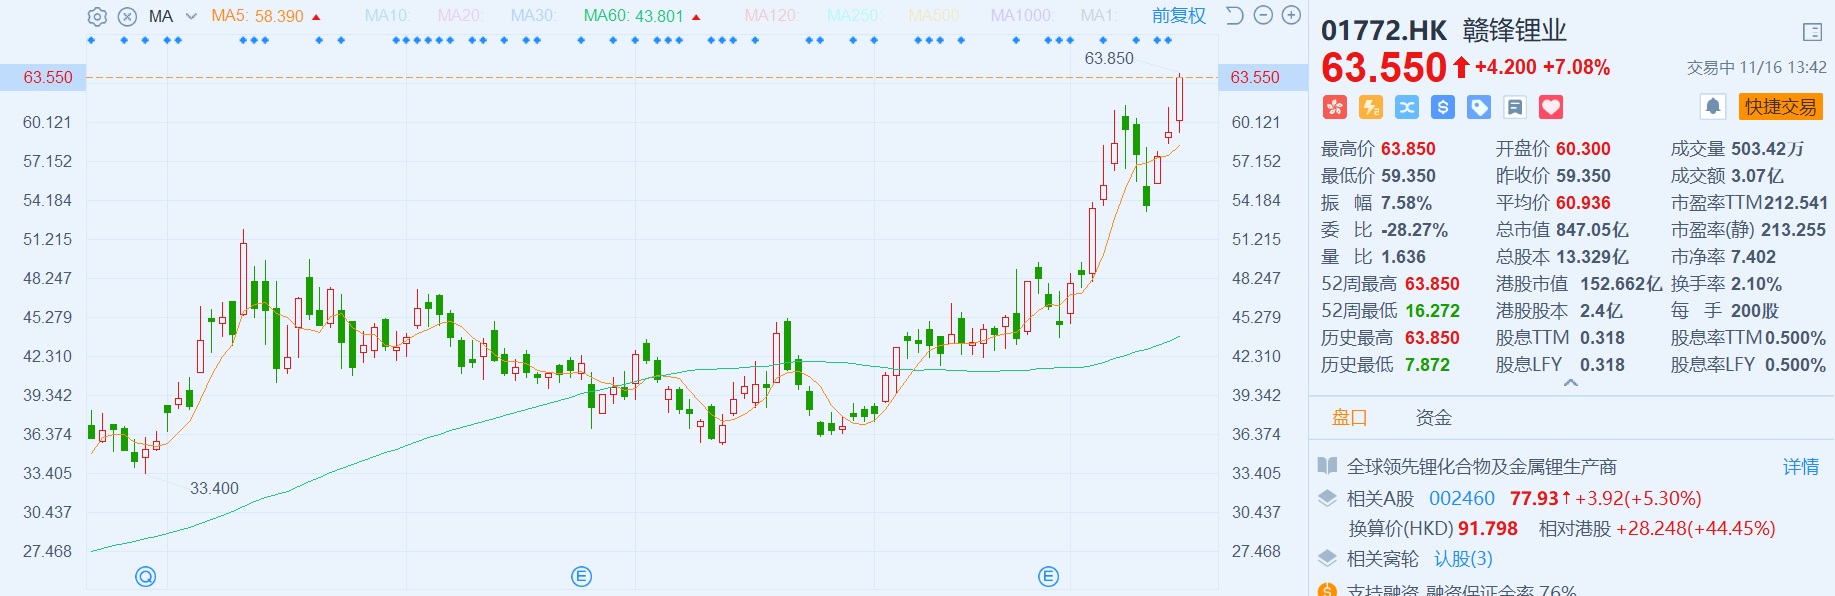
Task: Click the orange coin icon beside 支持融资
Action: click(x=1327, y=589)
